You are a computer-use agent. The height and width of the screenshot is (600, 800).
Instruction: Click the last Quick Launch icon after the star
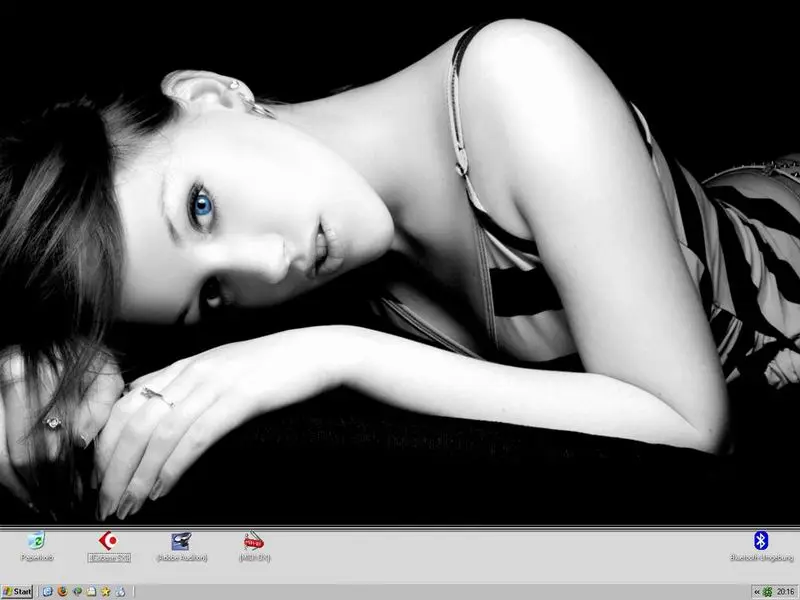[119, 592]
